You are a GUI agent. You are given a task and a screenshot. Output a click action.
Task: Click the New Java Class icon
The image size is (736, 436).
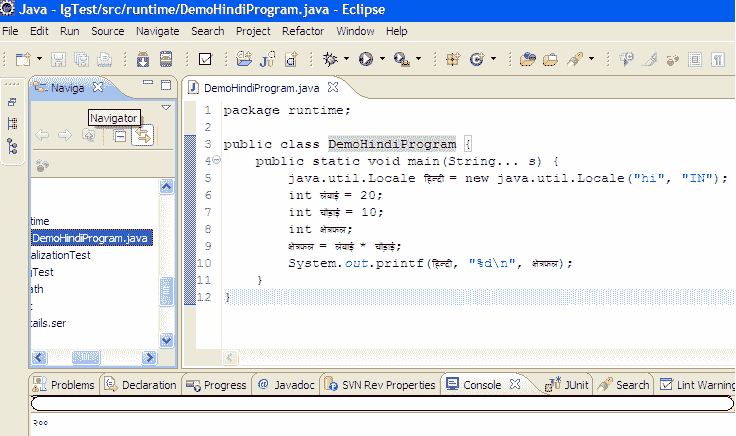tap(291, 60)
